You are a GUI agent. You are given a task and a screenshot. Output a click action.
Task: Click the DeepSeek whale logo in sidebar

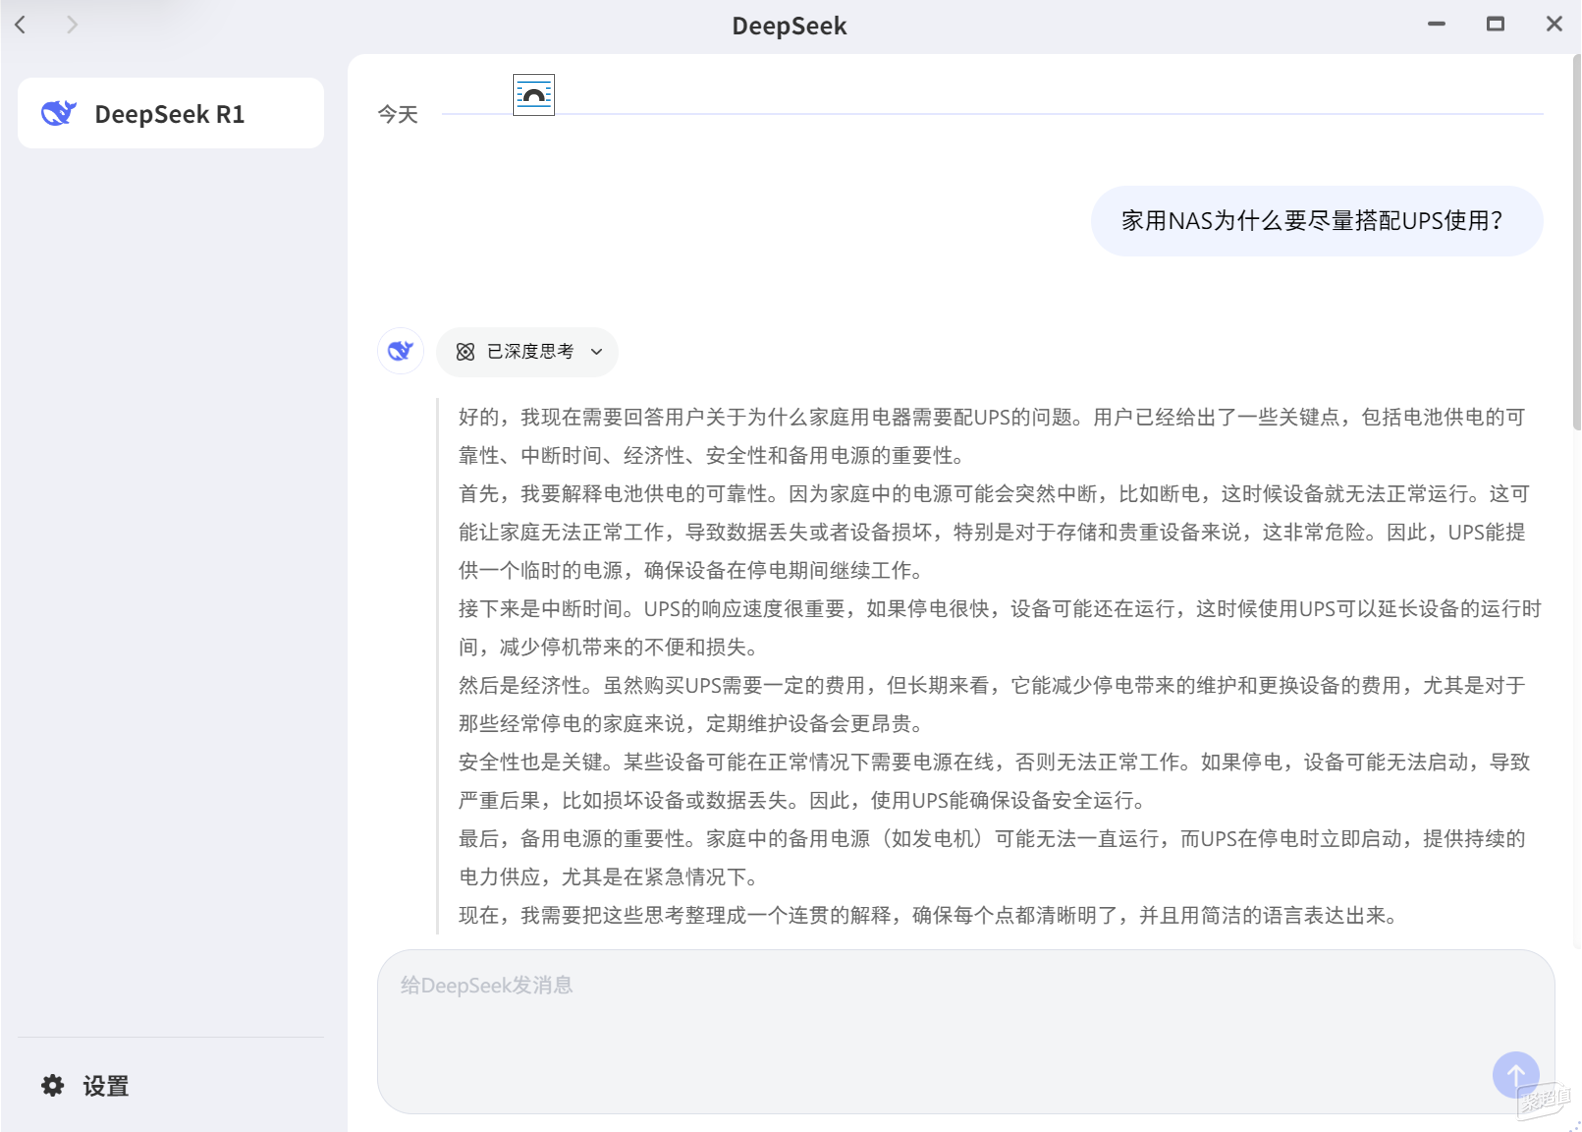coord(59,113)
